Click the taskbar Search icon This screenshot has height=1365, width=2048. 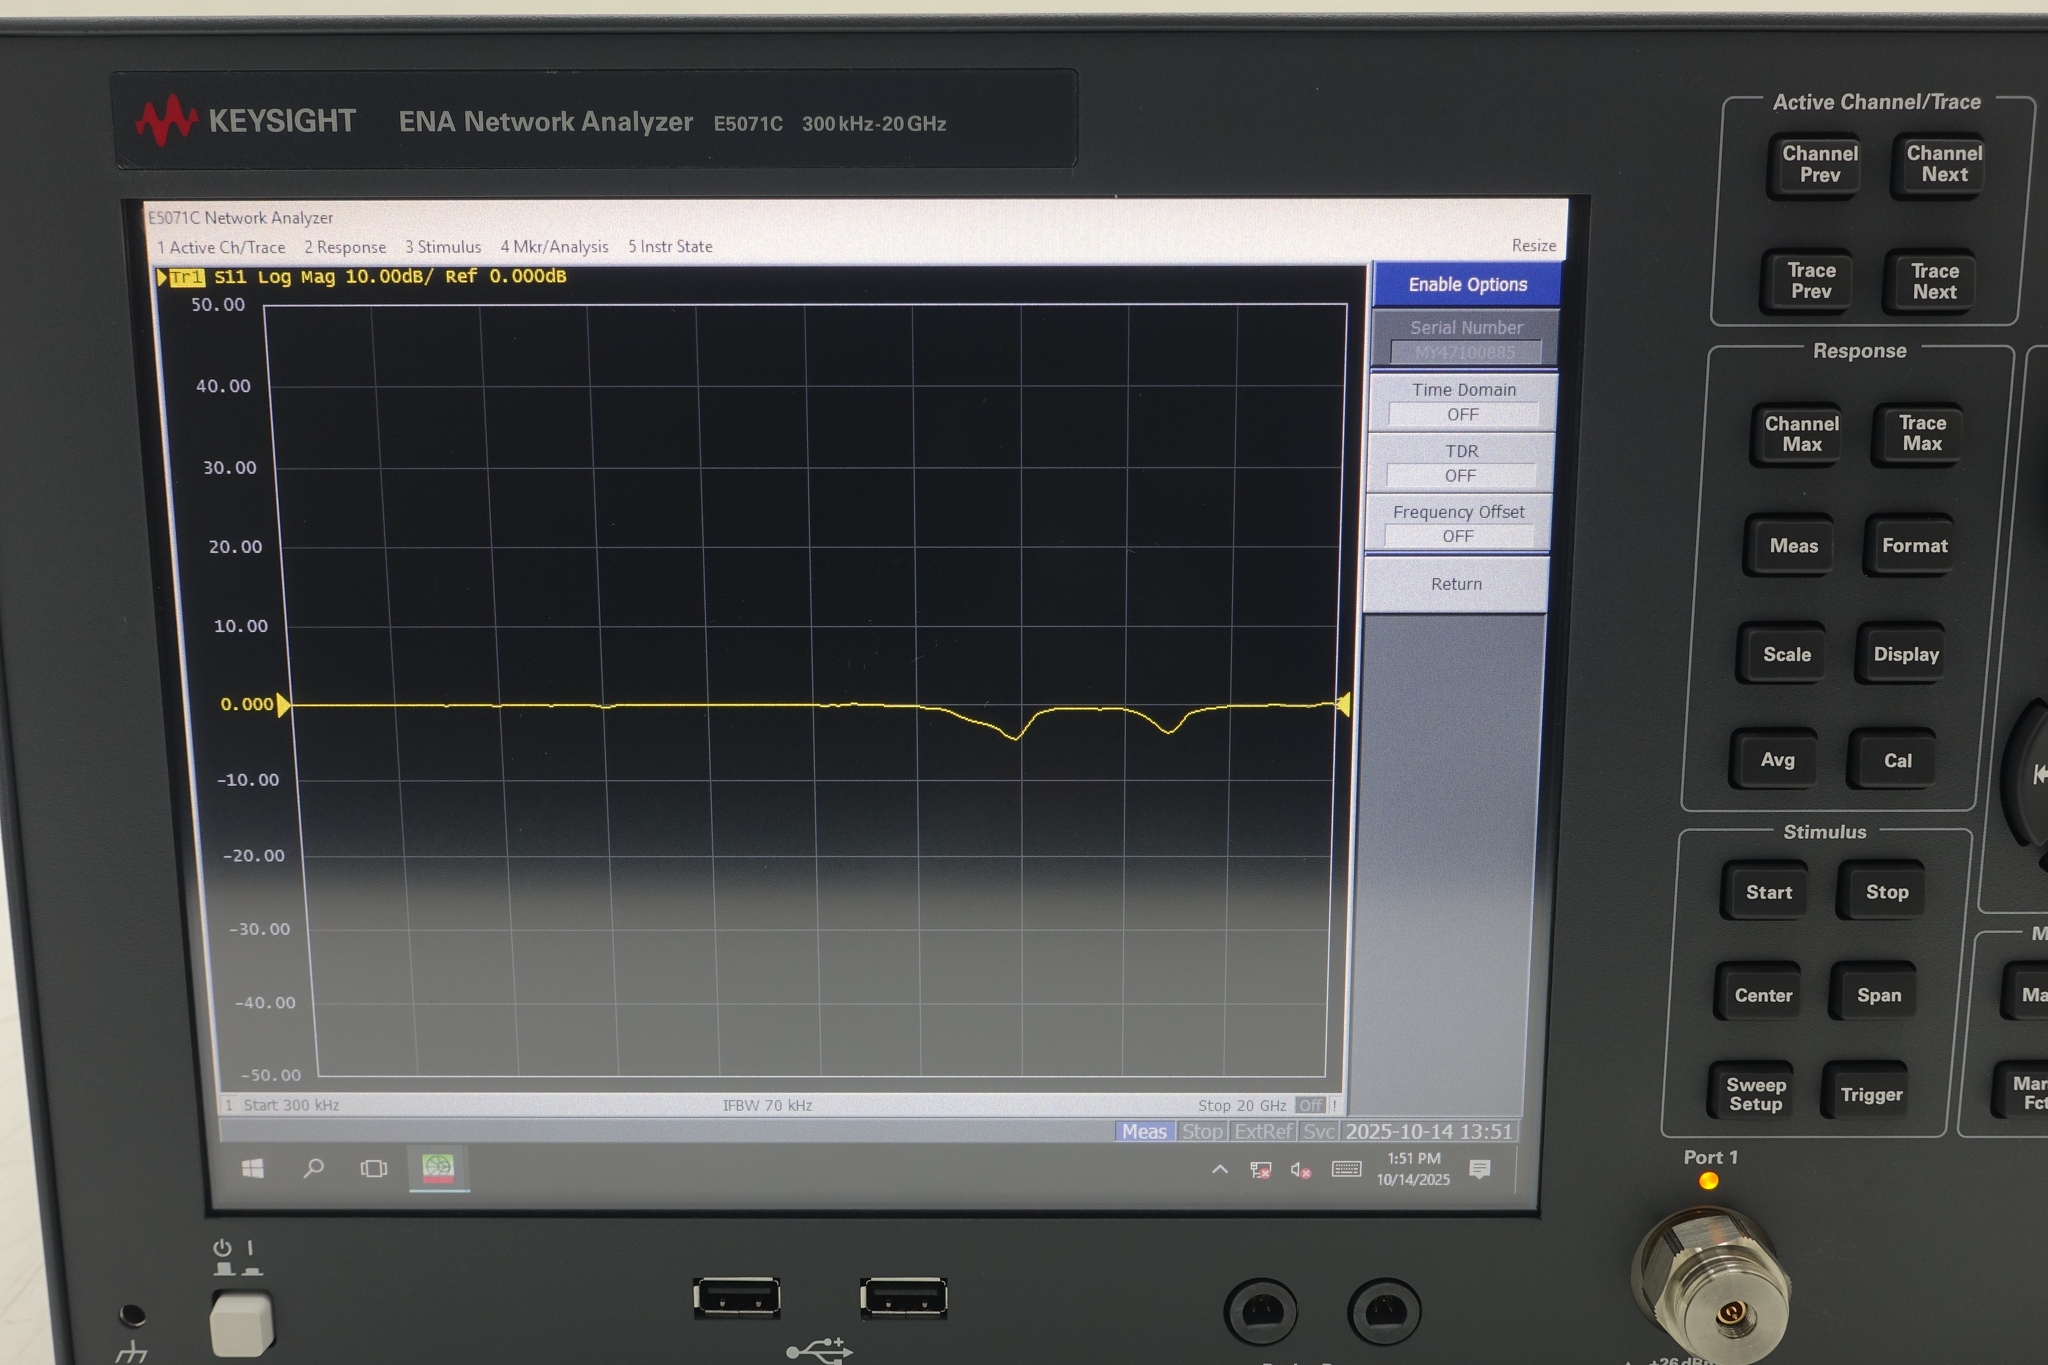313,1168
